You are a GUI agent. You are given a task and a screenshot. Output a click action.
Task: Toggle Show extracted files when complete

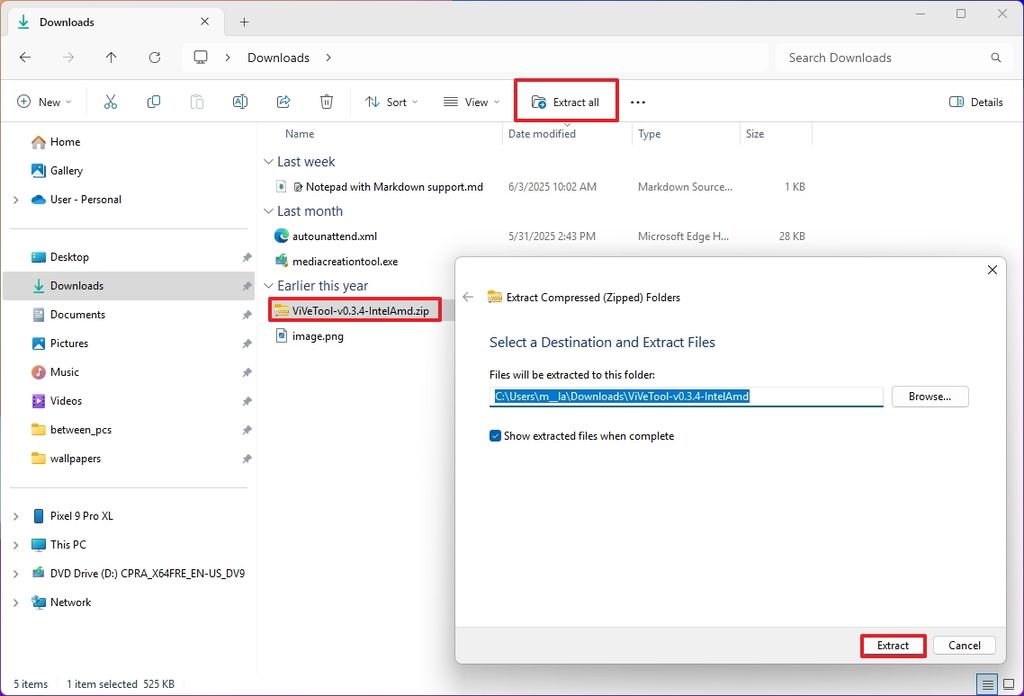(495, 435)
